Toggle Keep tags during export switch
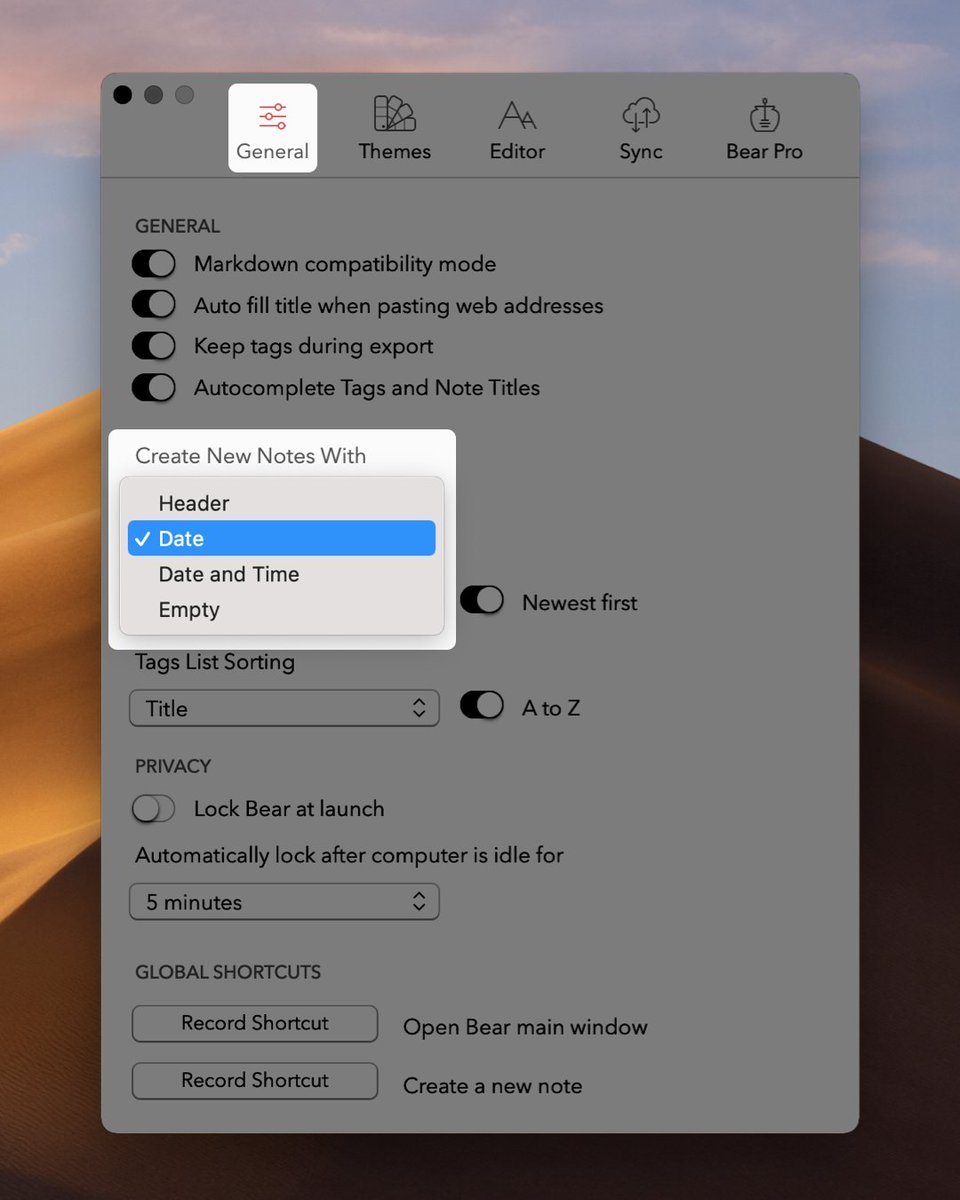Viewport: 960px width, 1200px height. (154, 346)
